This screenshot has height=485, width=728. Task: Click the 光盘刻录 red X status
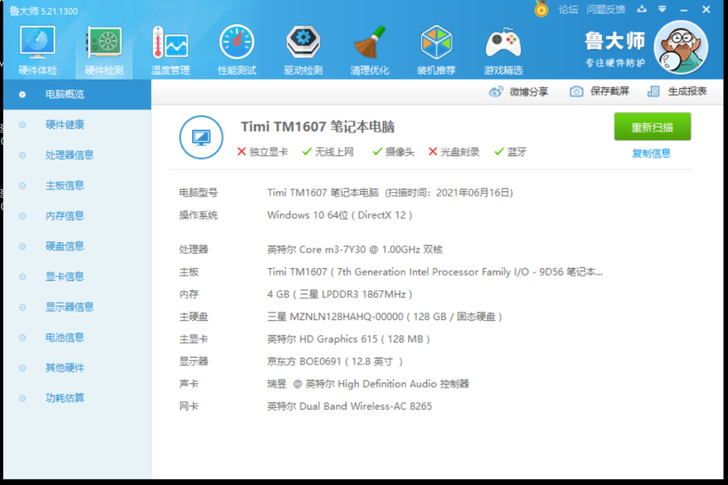point(454,152)
